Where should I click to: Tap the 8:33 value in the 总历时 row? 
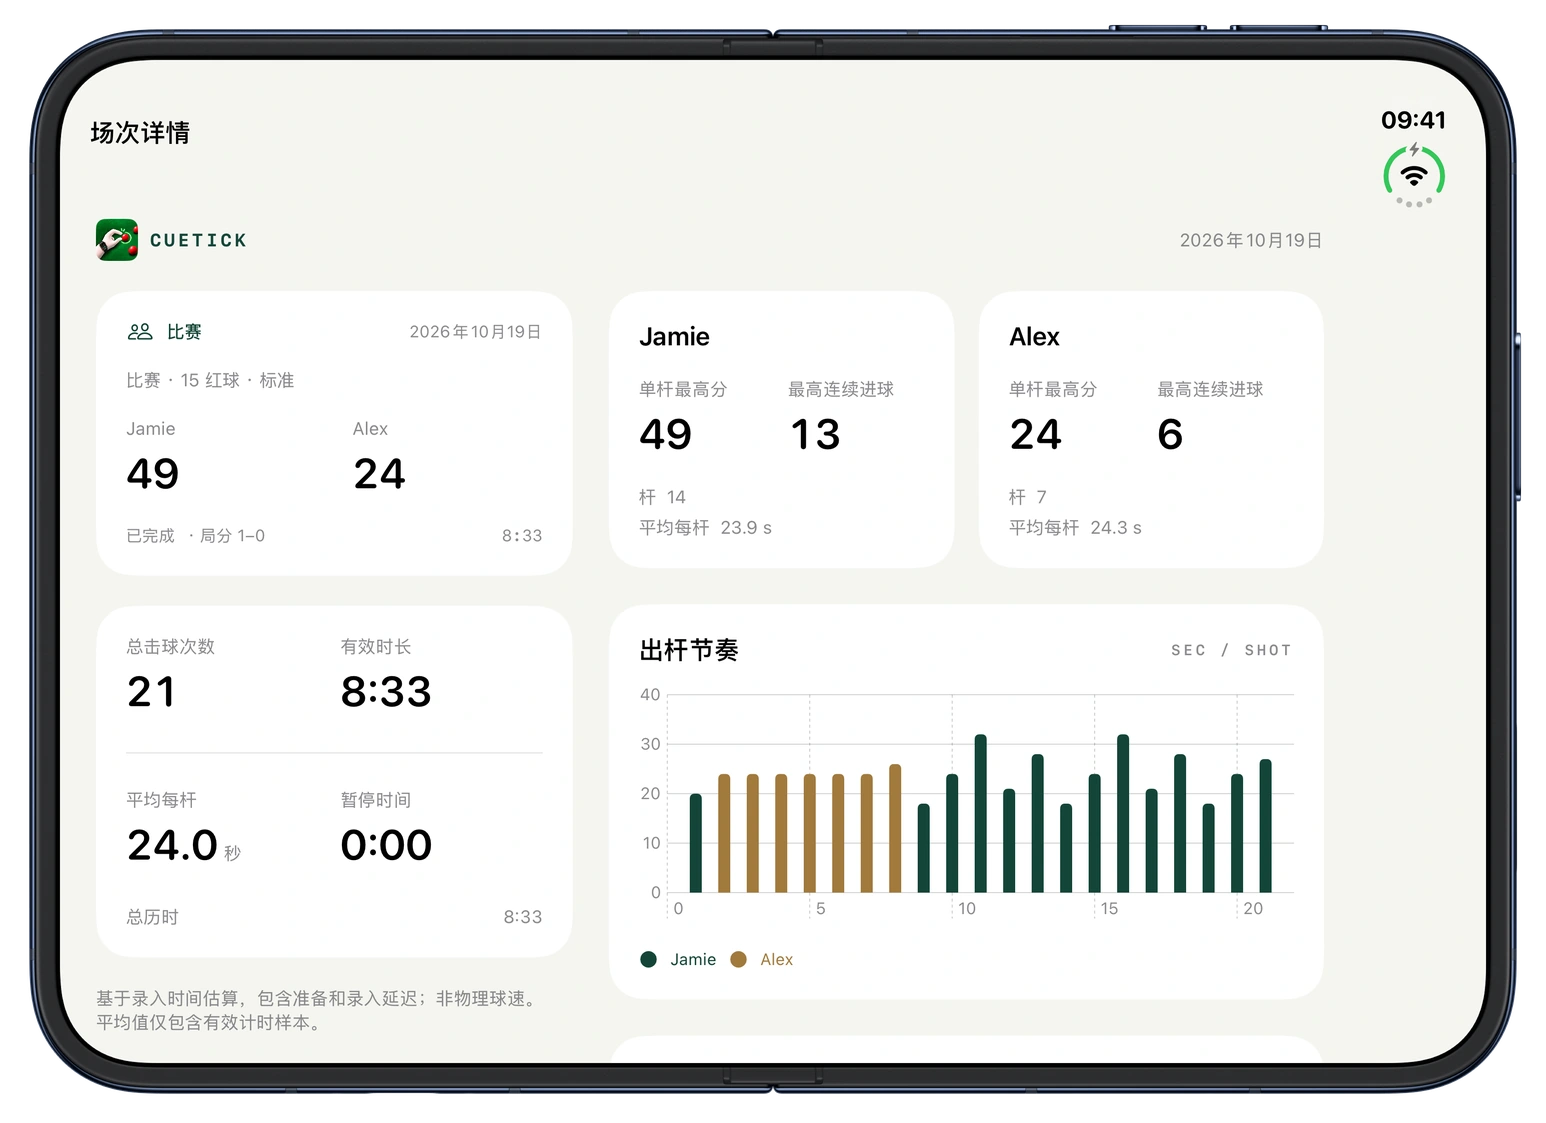click(523, 918)
